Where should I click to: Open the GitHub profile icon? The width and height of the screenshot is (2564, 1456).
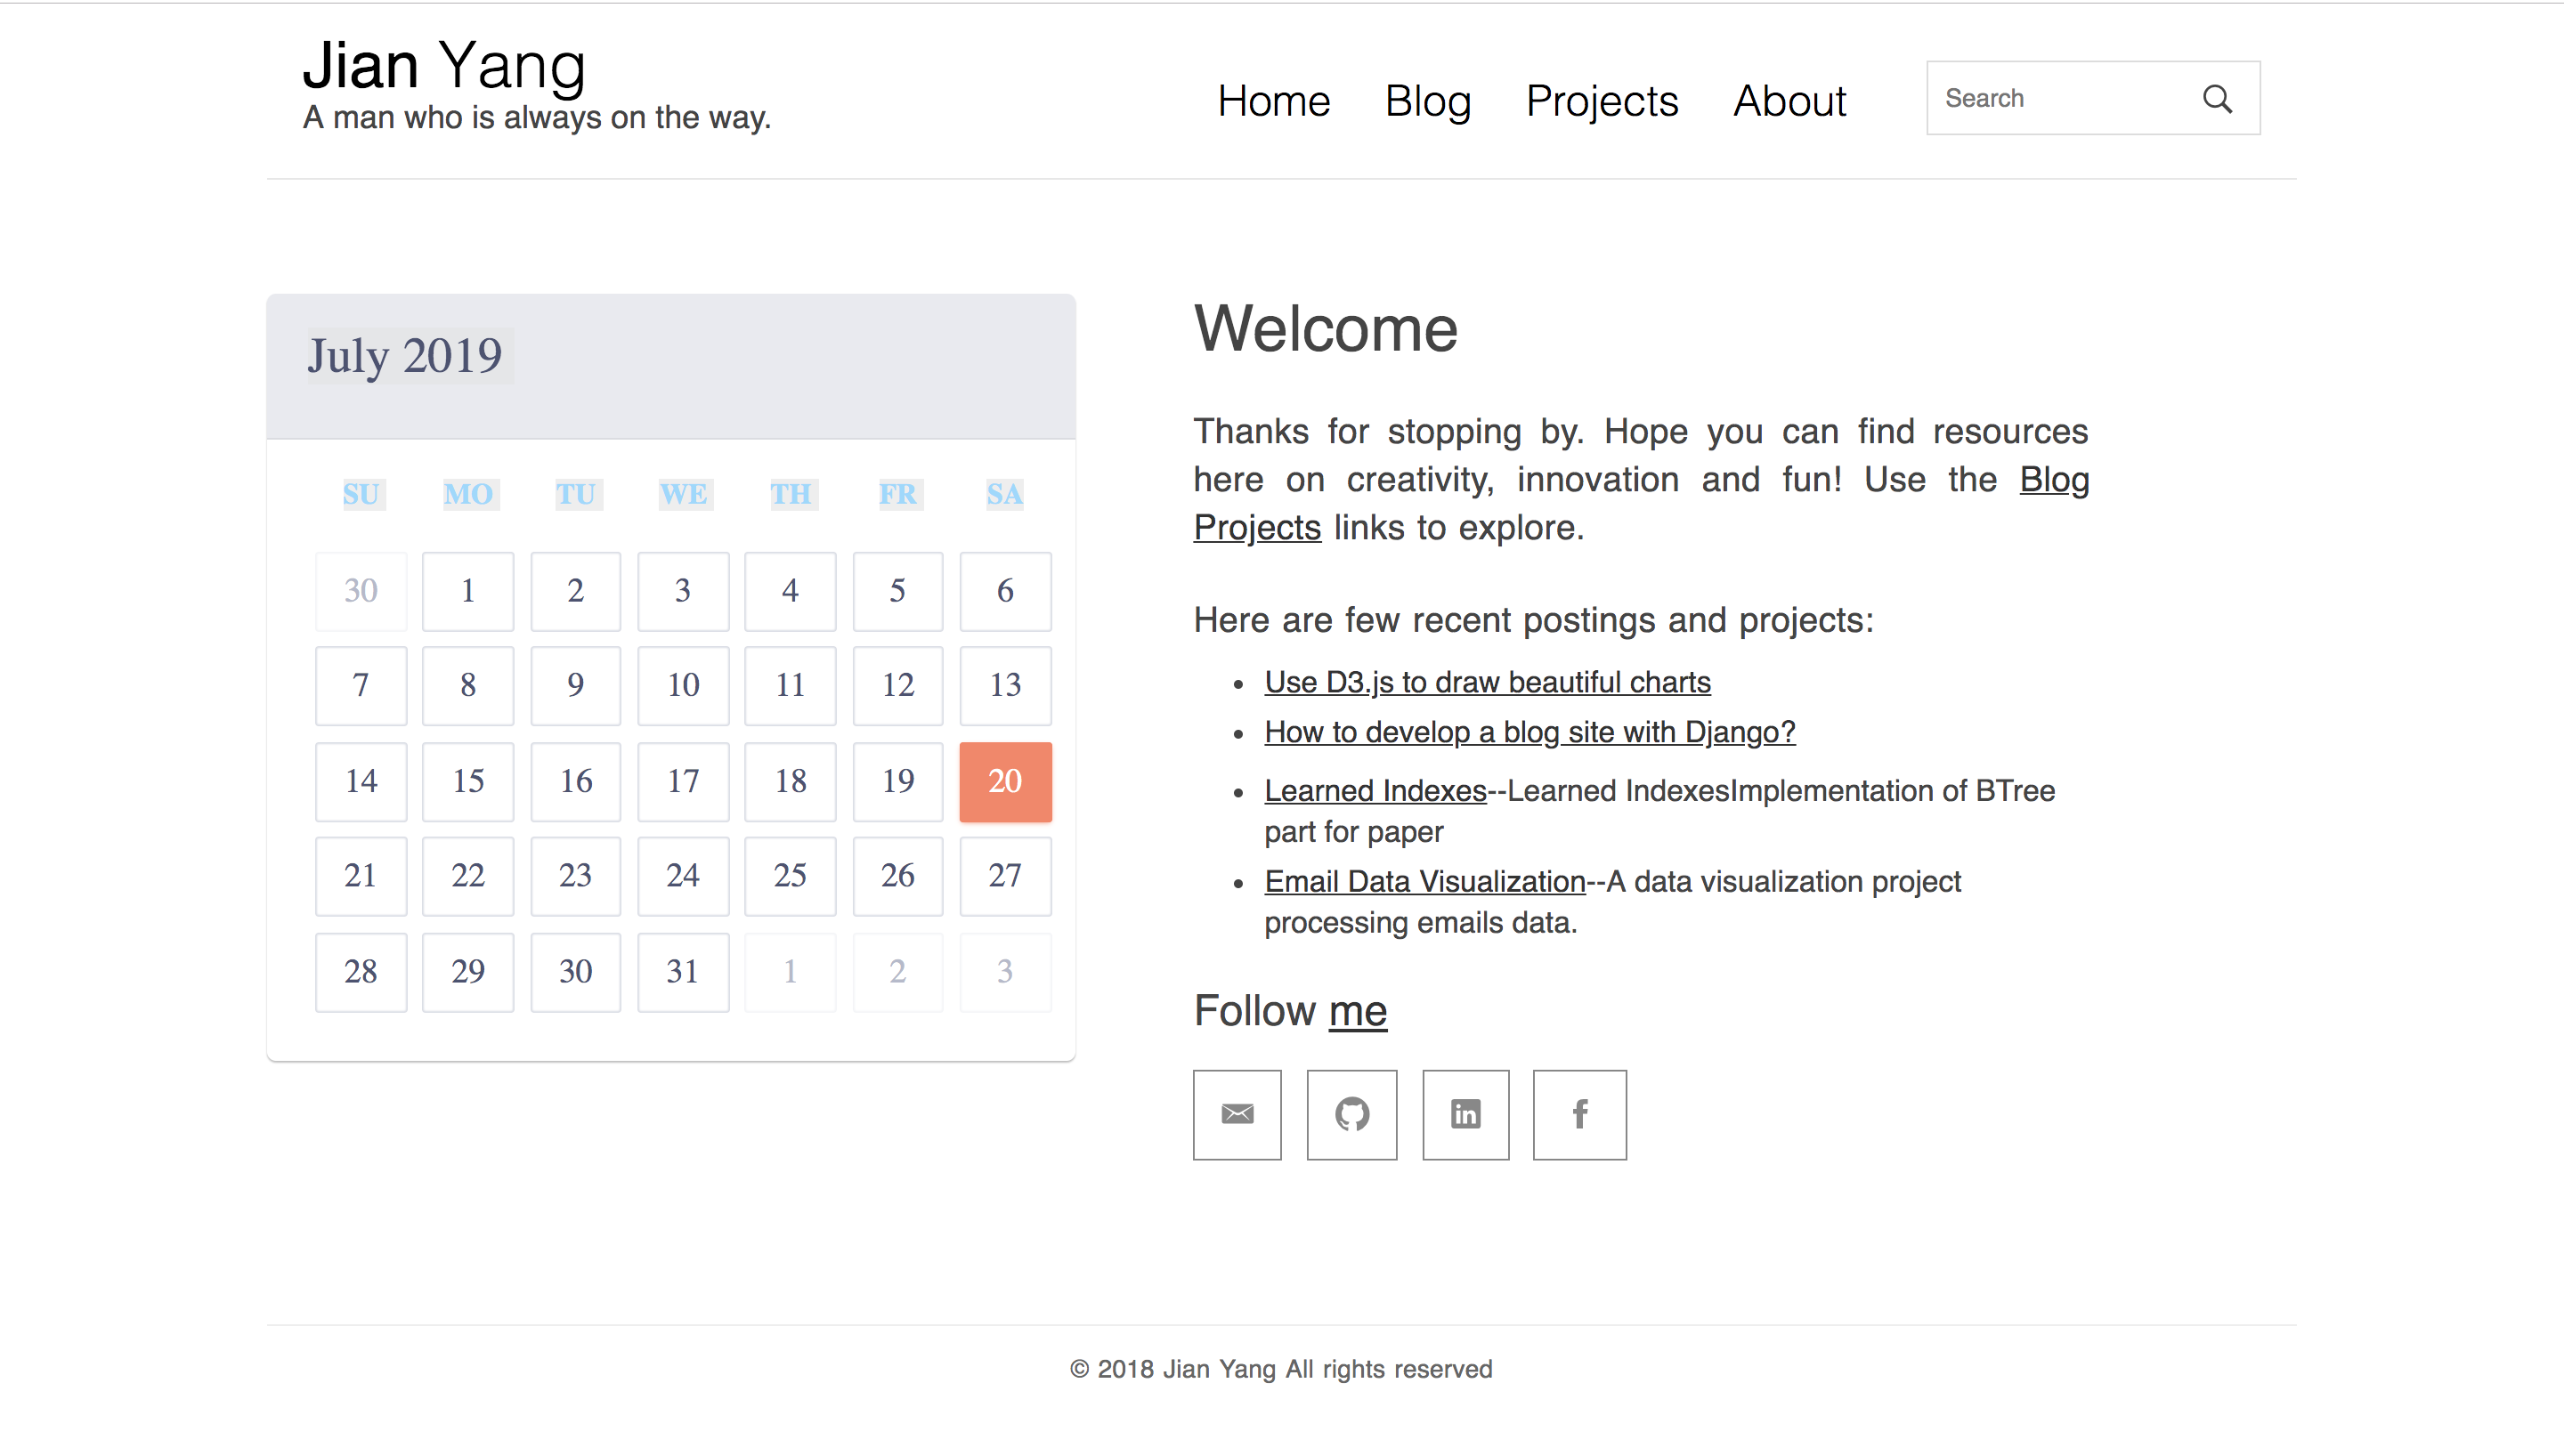[x=1351, y=1114]
